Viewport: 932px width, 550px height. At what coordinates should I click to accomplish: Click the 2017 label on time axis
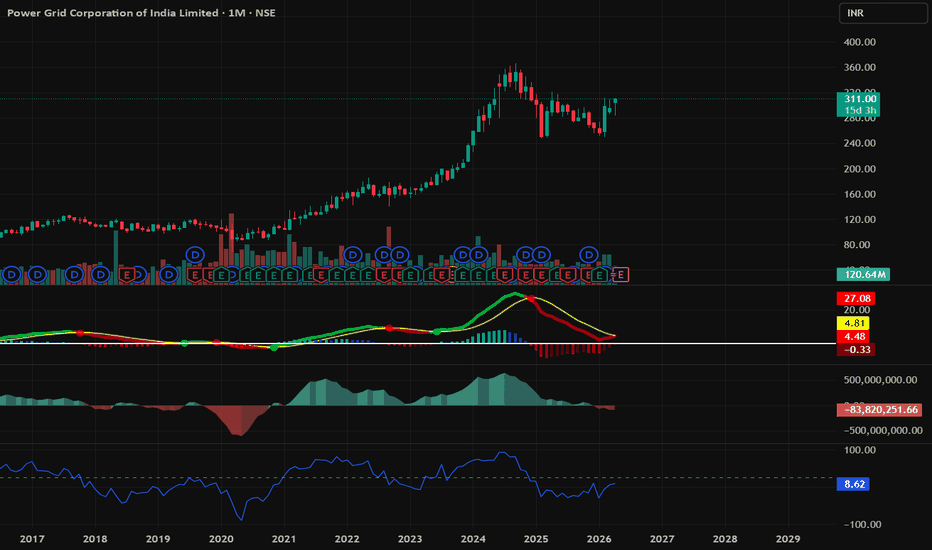[32, 539]
